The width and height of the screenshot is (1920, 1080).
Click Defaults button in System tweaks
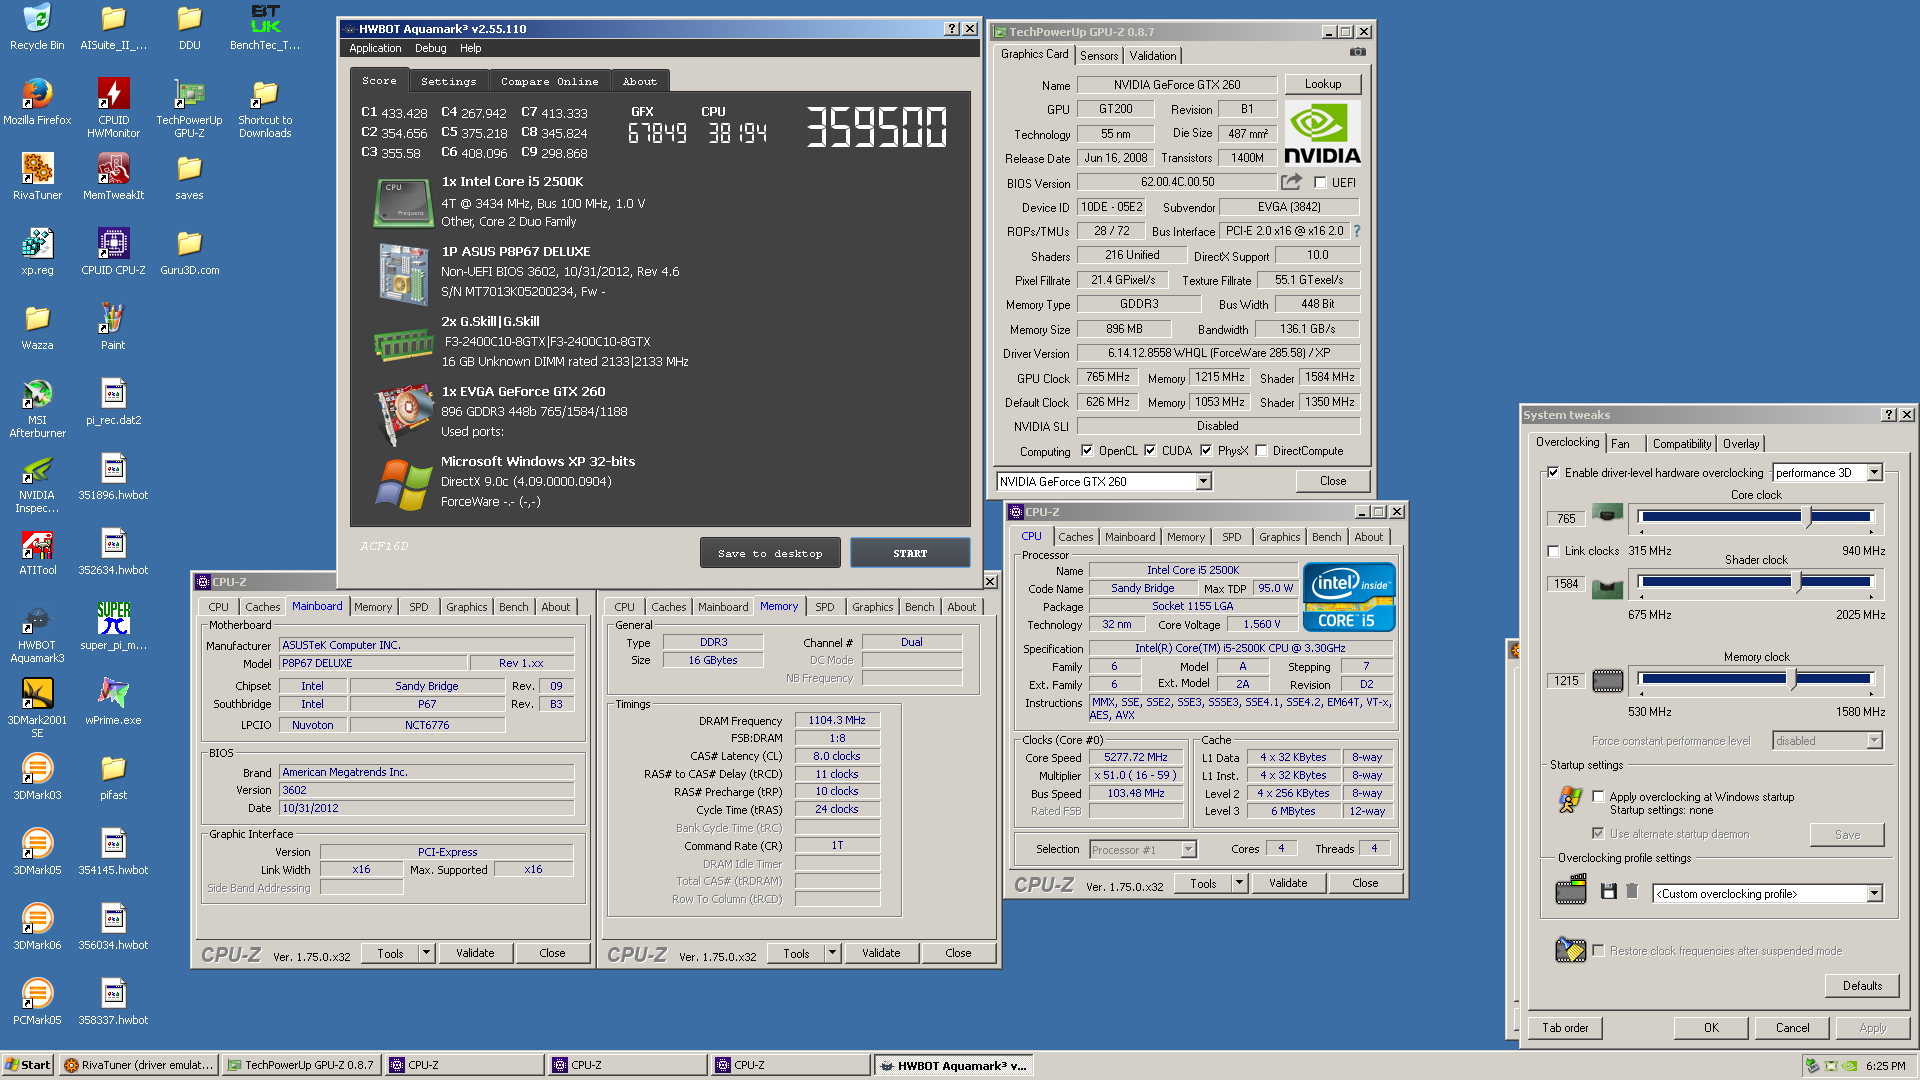1862,986
